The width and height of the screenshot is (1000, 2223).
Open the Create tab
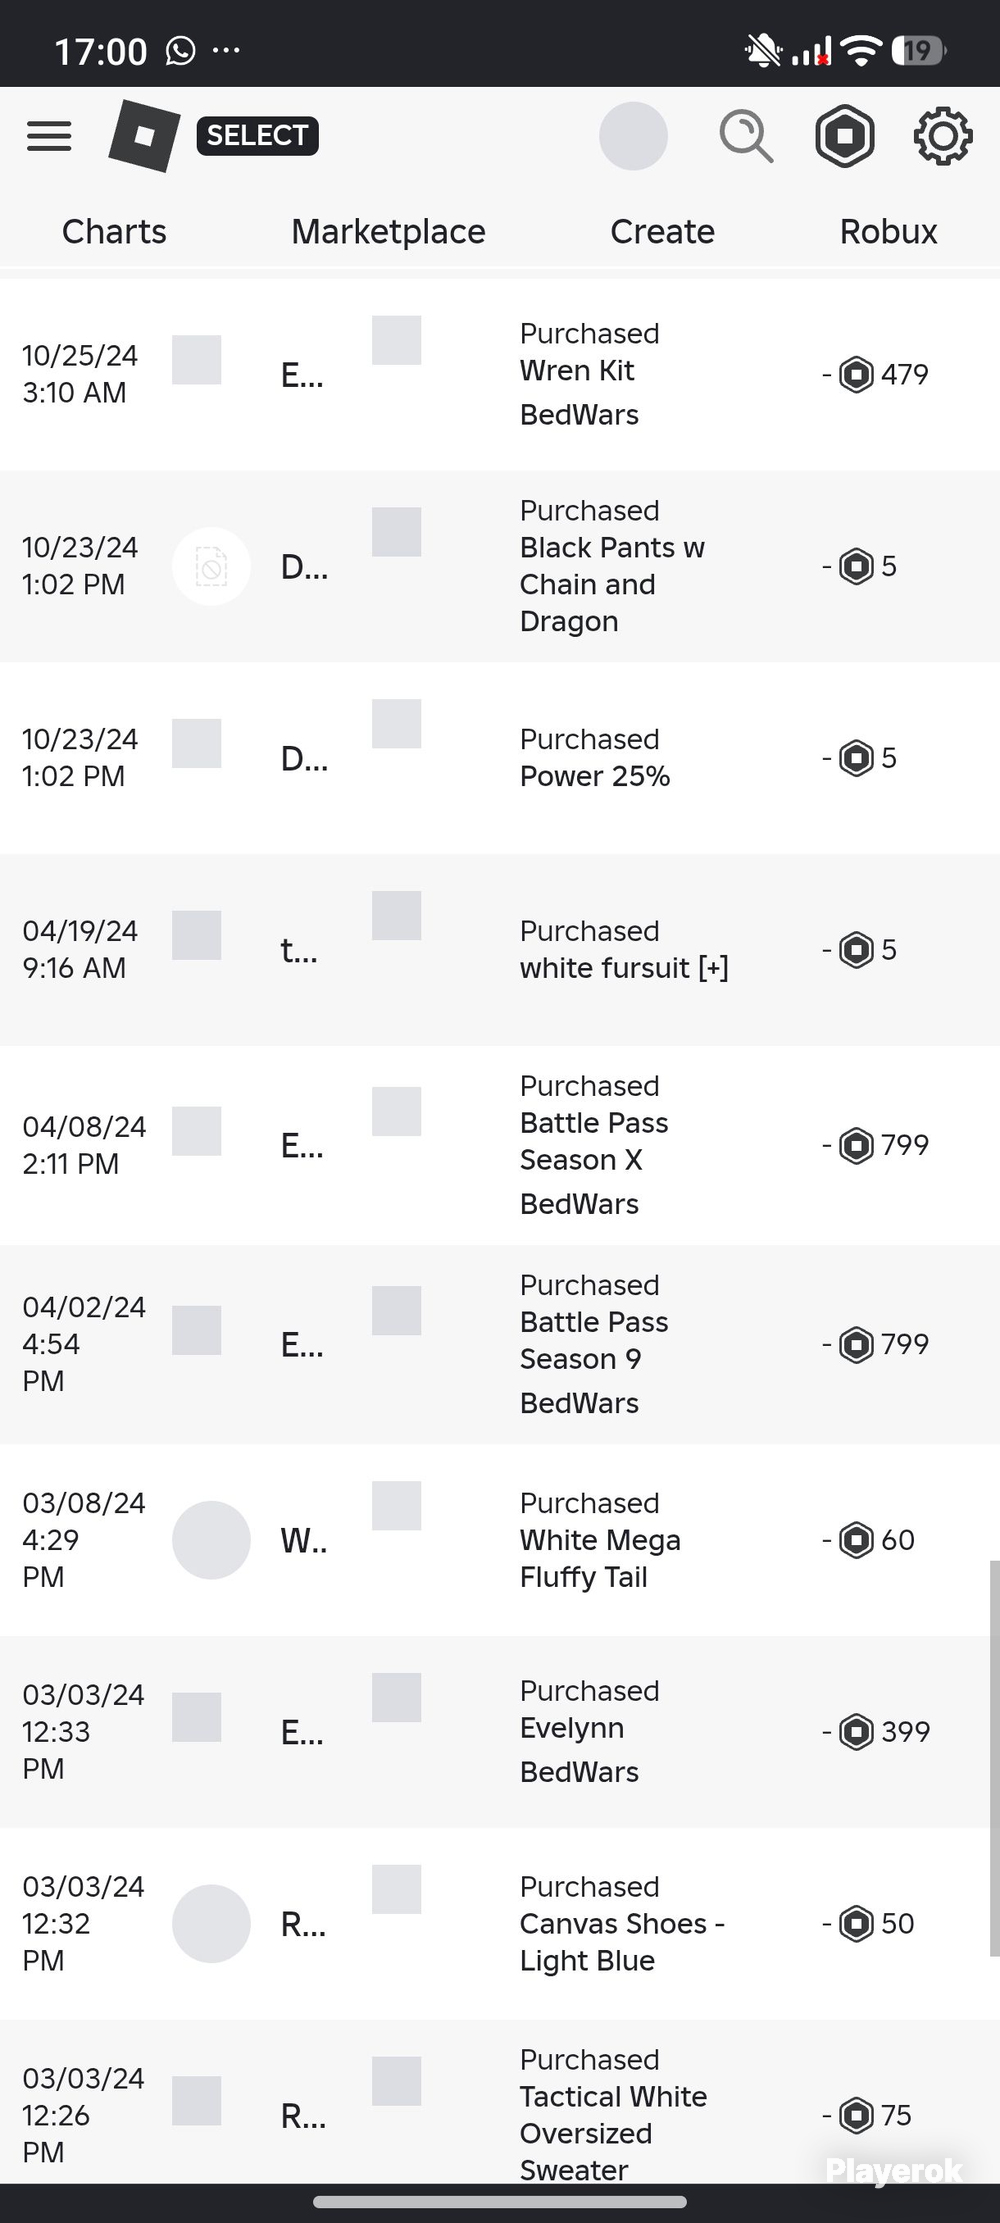(662, 231)
